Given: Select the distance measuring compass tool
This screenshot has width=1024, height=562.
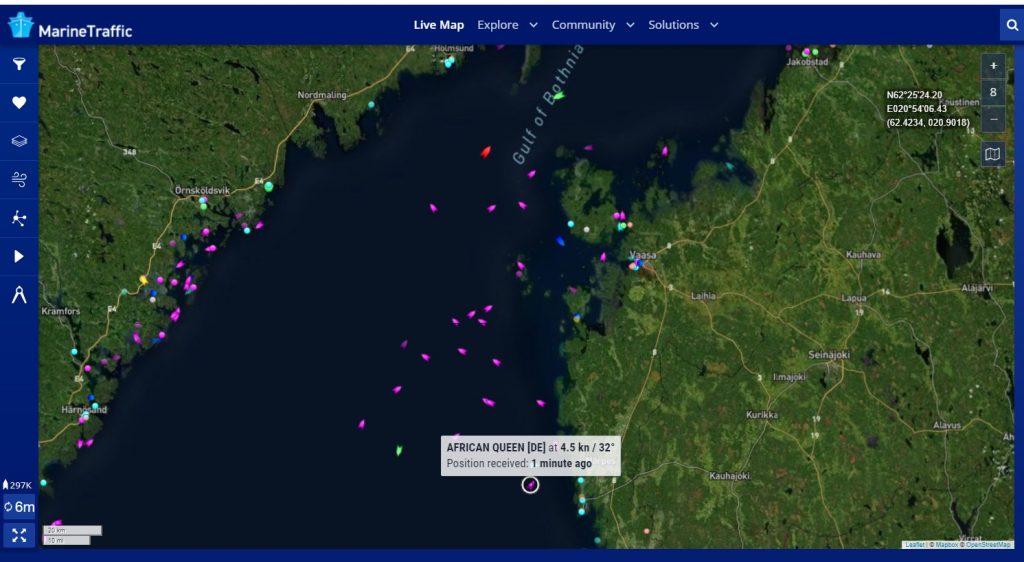Looking at the screenshot, I should coord(19,295).
